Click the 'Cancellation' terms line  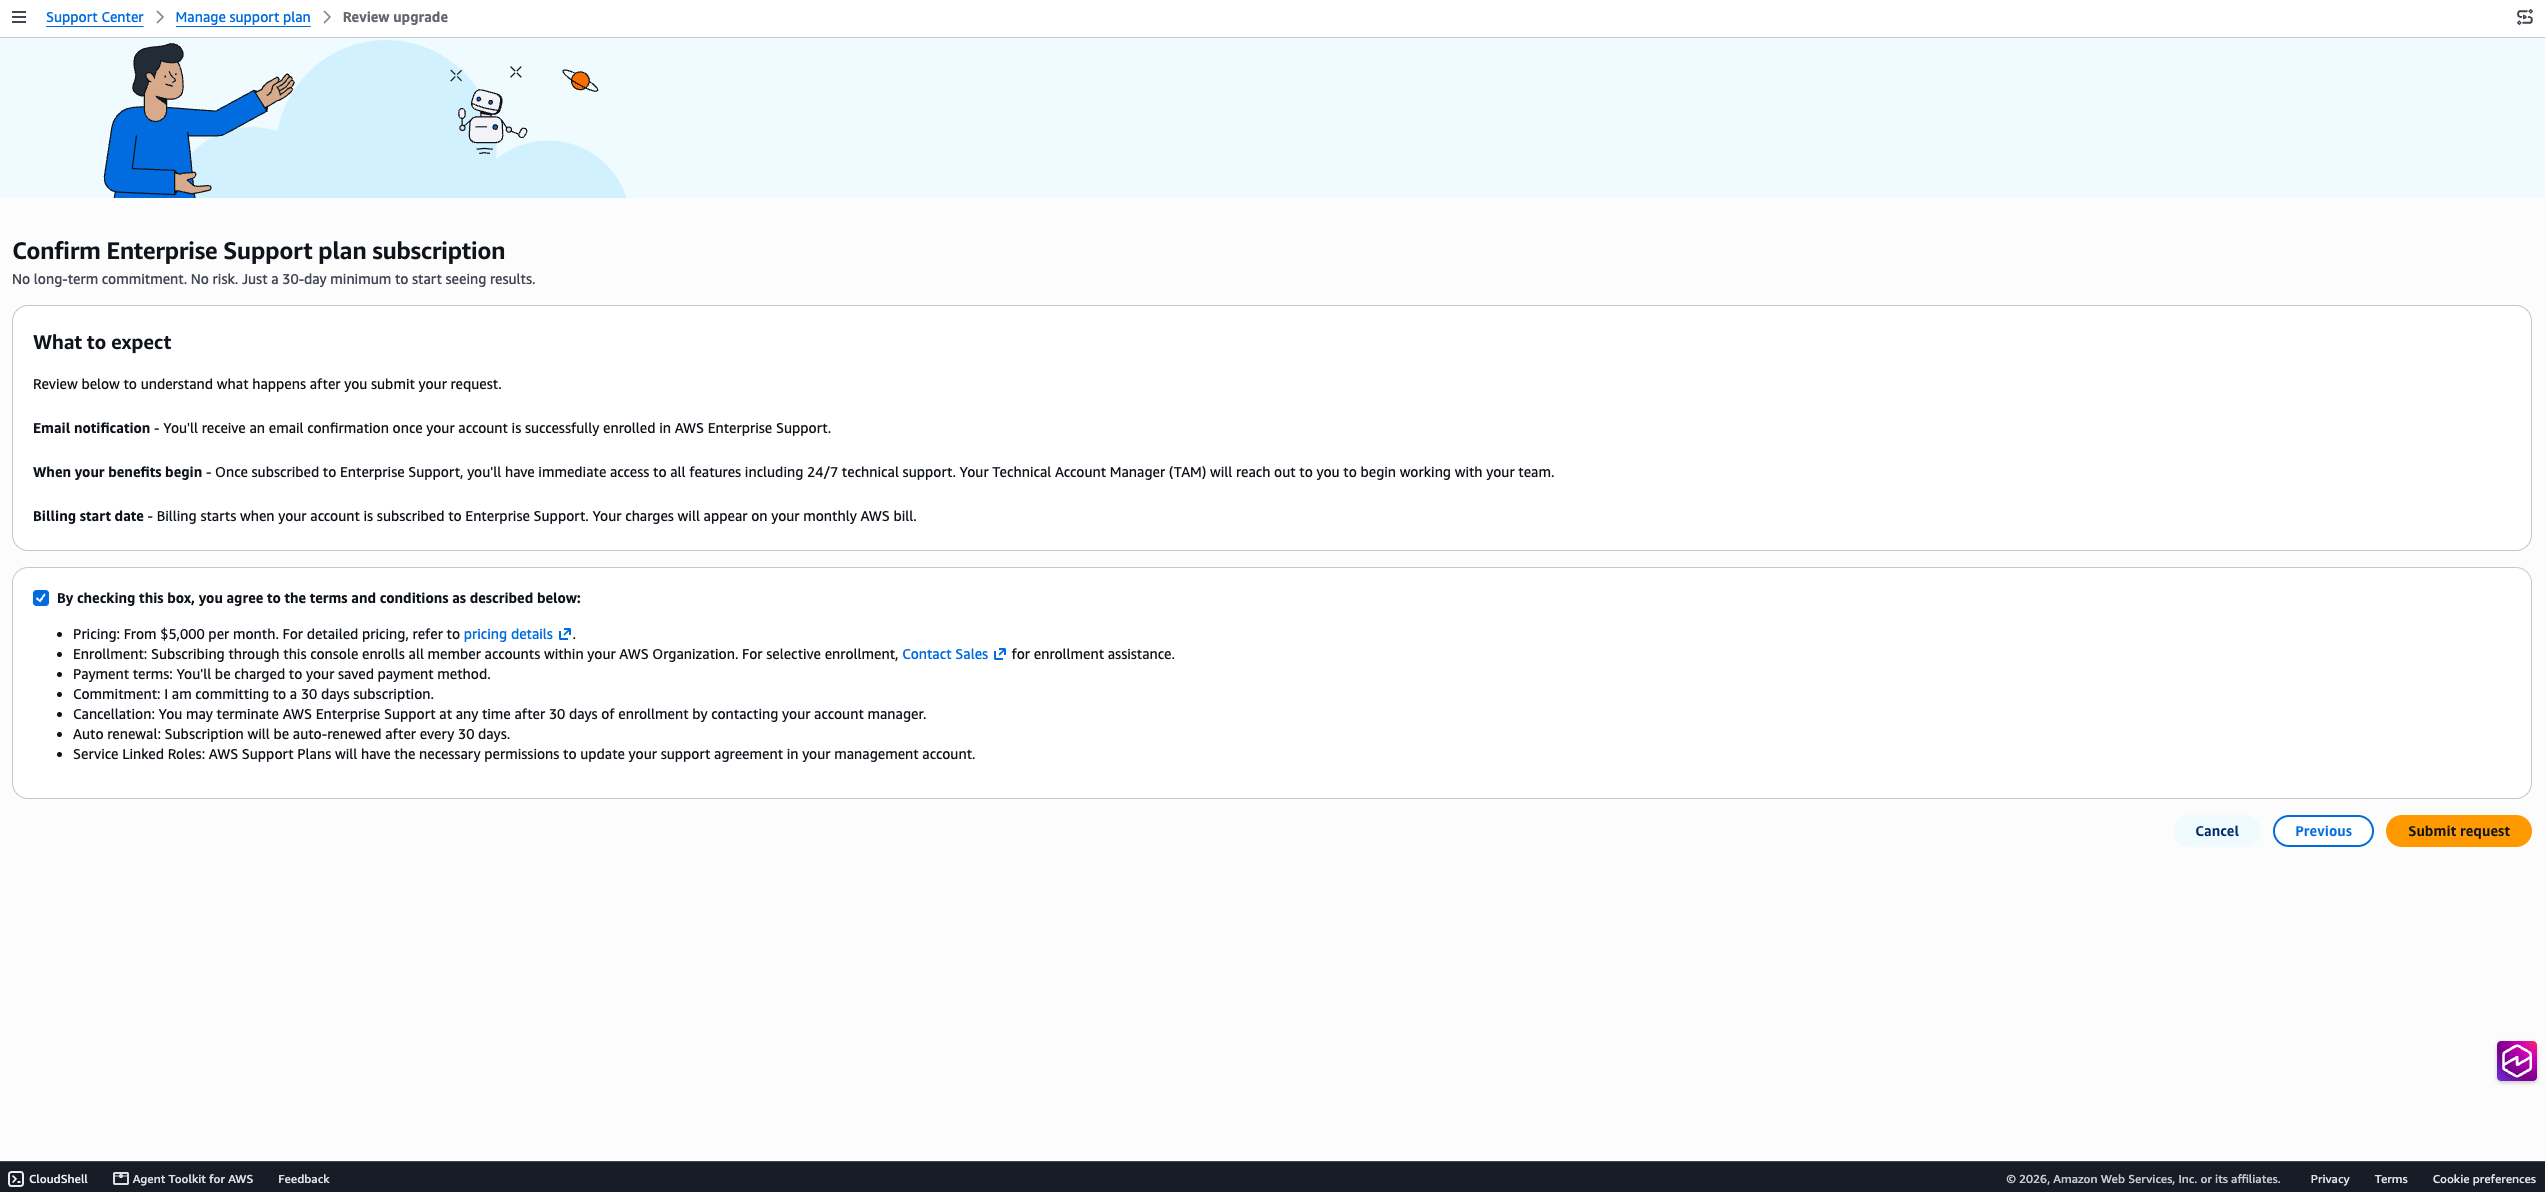pos(499,714)
